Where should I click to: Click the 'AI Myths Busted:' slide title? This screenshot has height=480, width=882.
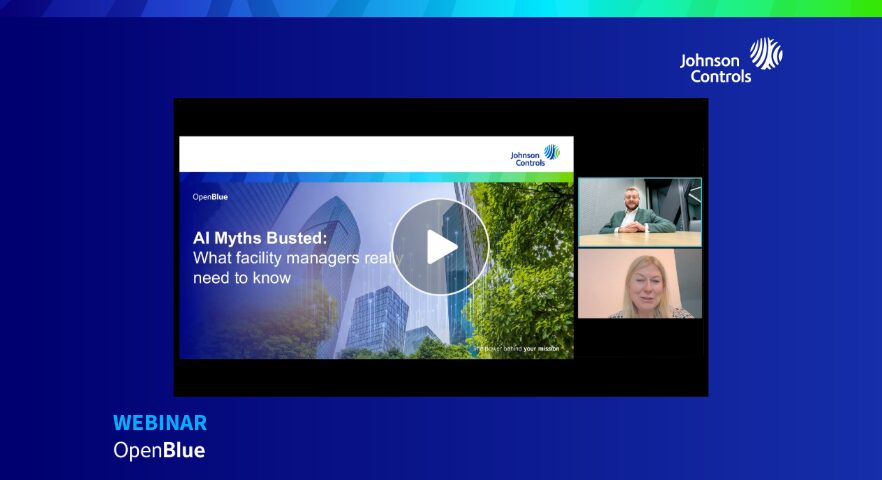tap(260, 238)
